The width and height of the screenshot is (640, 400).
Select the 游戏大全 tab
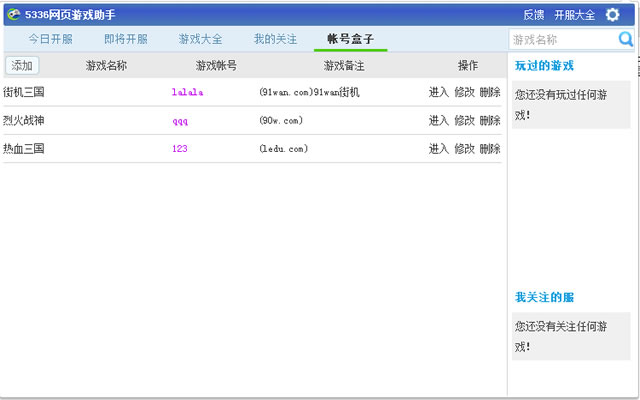coord(200,39)
